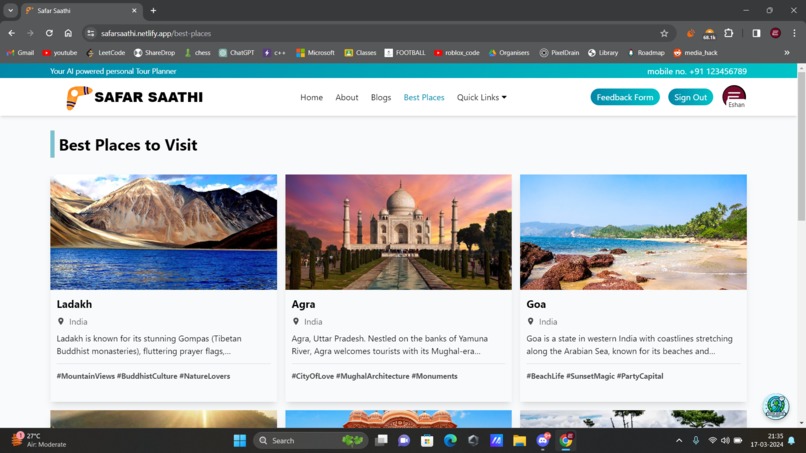Viewport: 806px width, 453px height.
Task: Expand Quick Links dropdown
Action: pyautogui.click(x=482, y=97)
